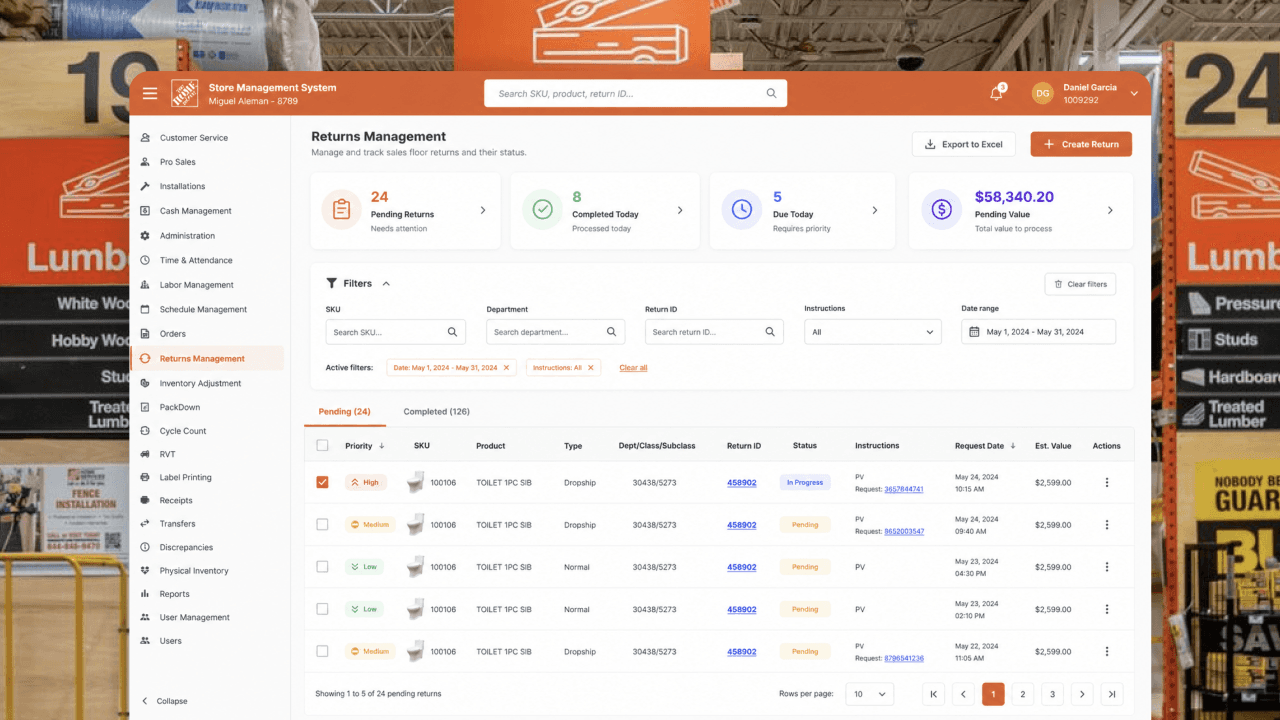This screenshot has height=720, width=1280.
Task: Go to page 2
Action: (1022, 694)
